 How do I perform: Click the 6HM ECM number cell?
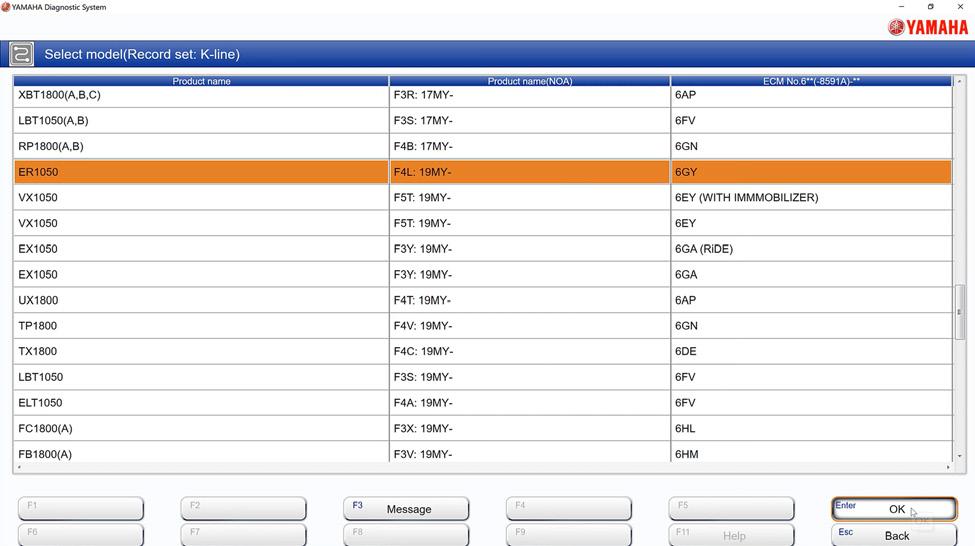click(811, 453)
